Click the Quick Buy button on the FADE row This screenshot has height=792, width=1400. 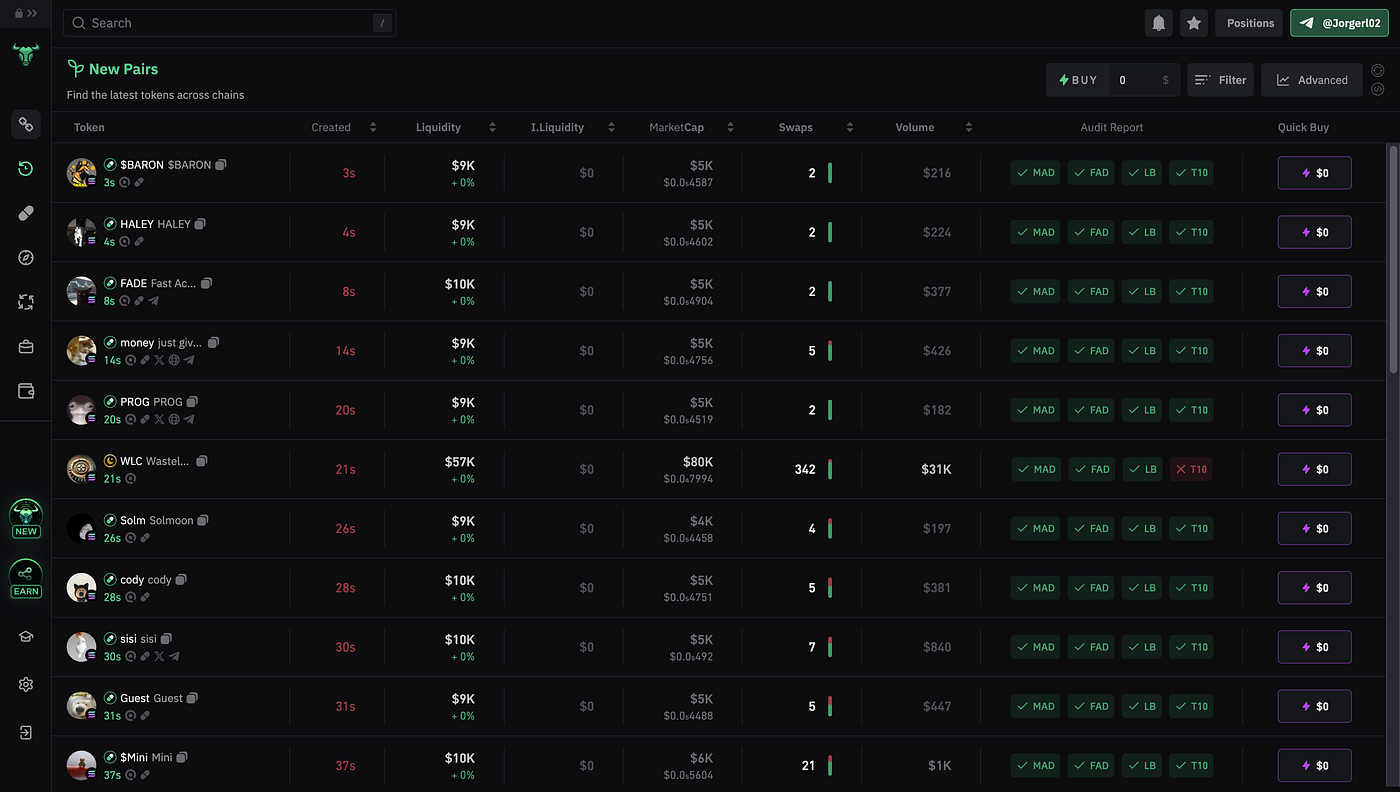1314,291
